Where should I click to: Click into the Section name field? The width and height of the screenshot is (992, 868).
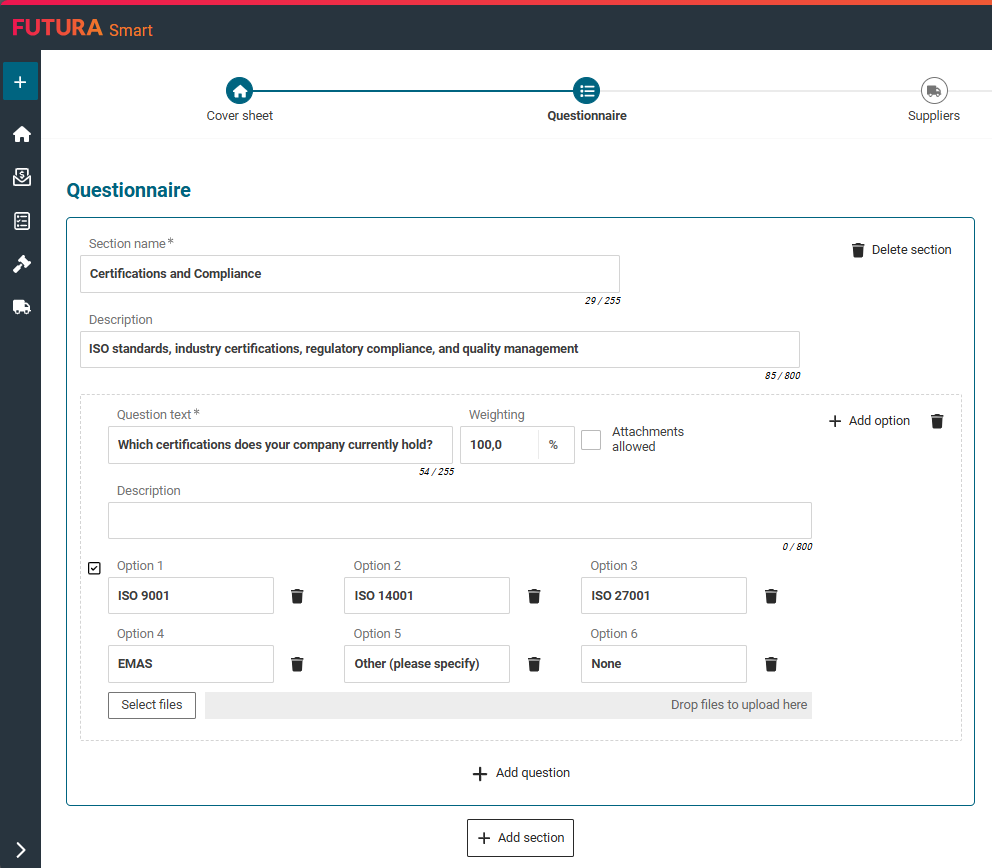[x=349, y=274]
